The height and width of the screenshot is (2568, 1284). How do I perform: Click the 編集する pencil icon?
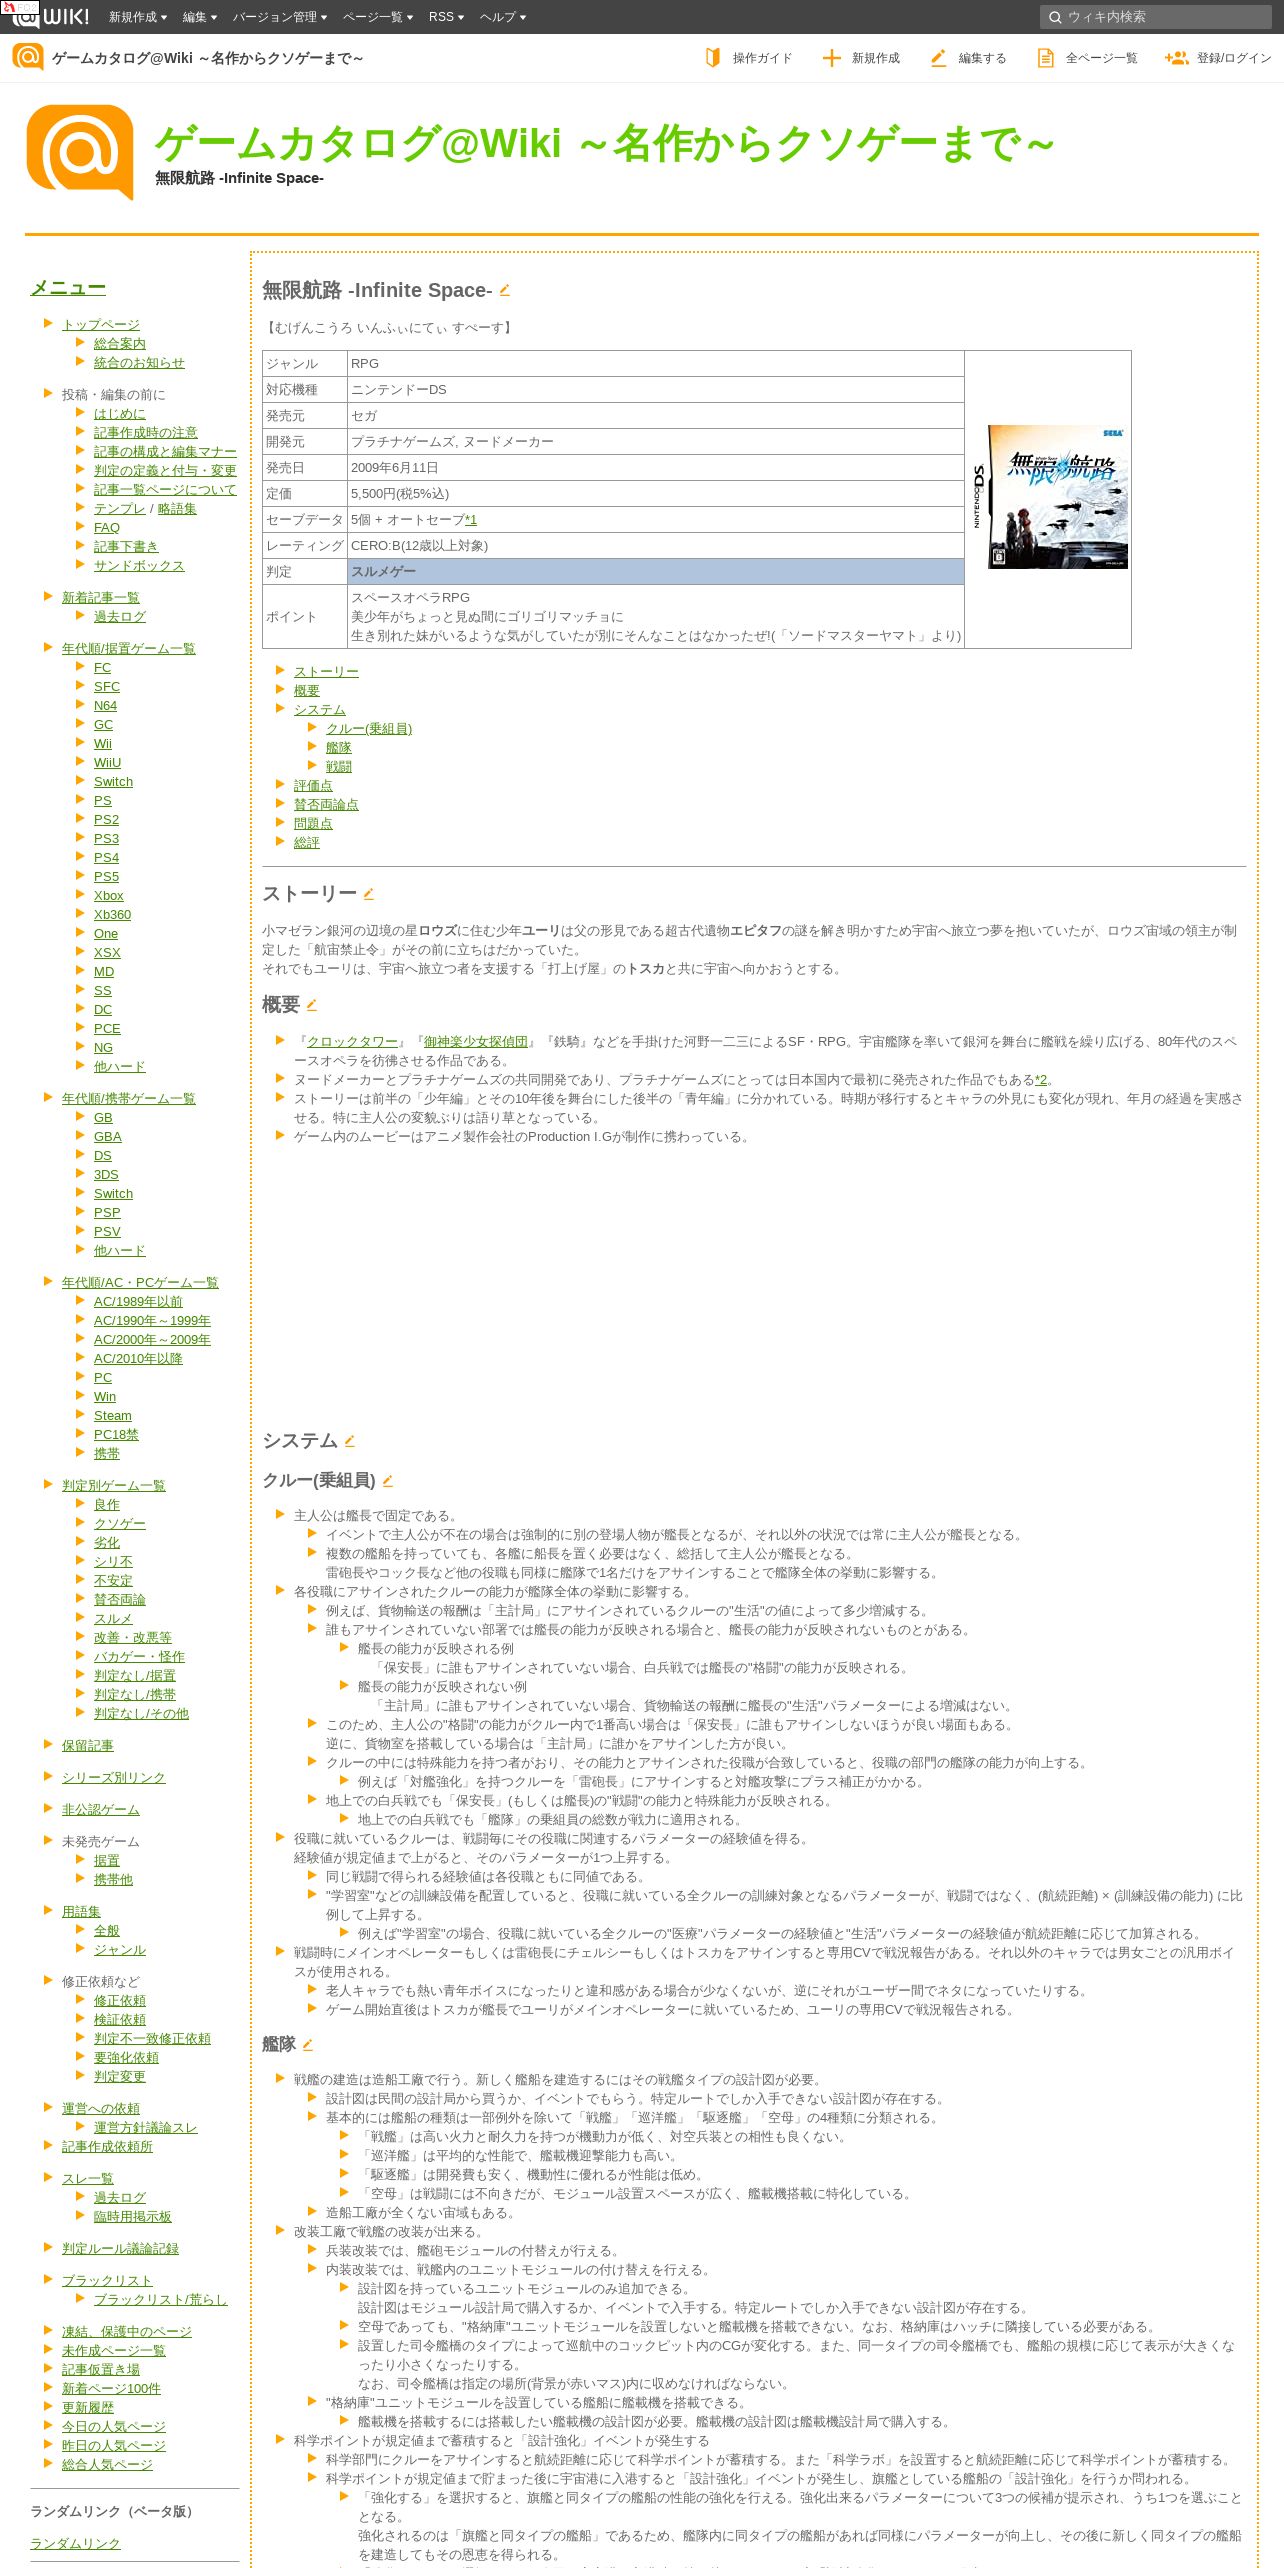point(938,58)
